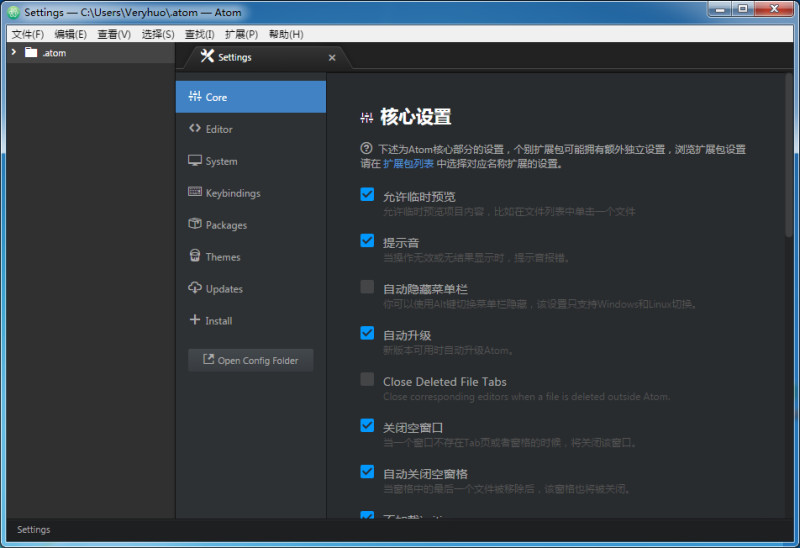This screenshot has height=548, width=800.
Task: Open the 帮助(H) menu
Action: pos(286,34)
